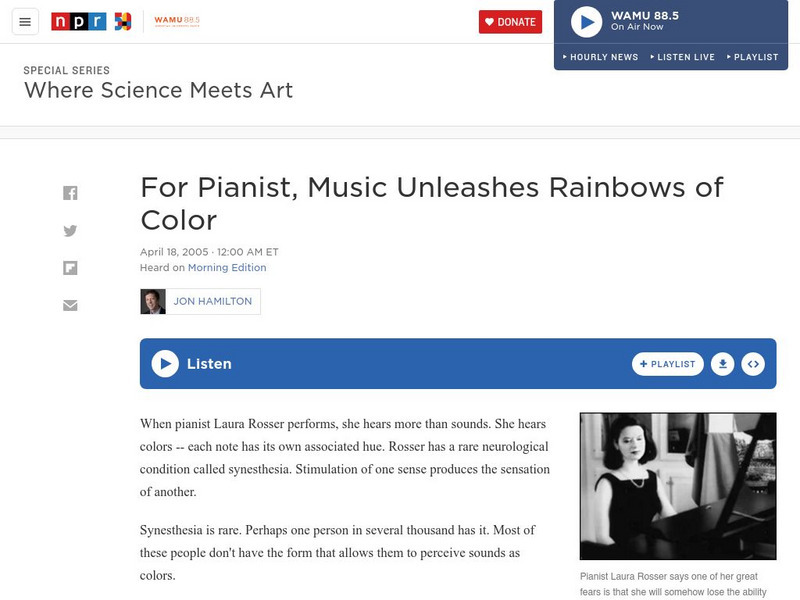Add story to playlist

[668, 364]
